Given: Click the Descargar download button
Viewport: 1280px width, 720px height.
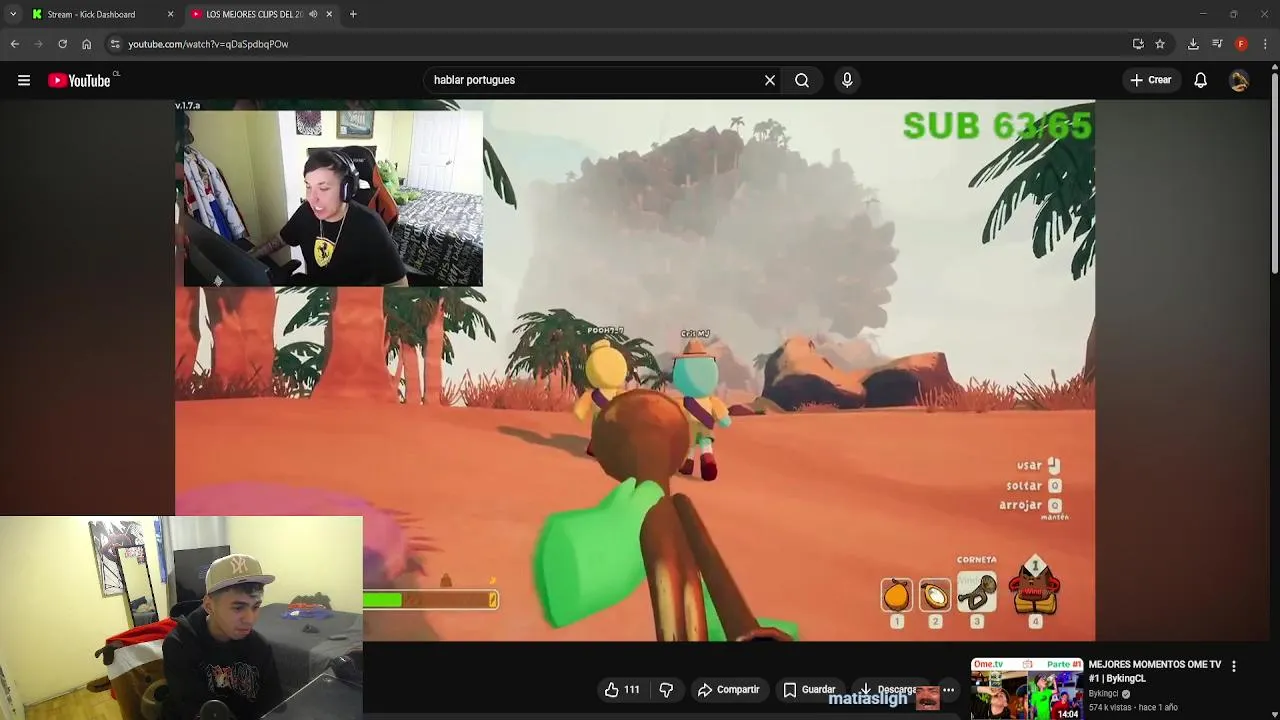Looking at the screenshot, I should (x=889, y=690).
